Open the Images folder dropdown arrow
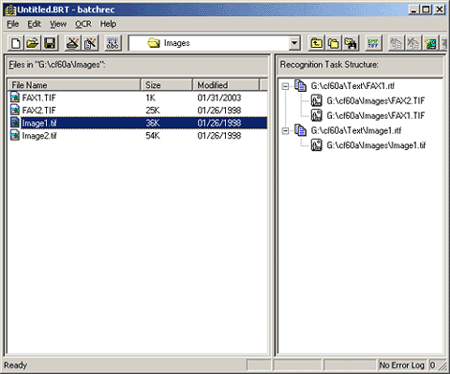The height and width of the screenshot is (374, 450). tap(294, 43)
